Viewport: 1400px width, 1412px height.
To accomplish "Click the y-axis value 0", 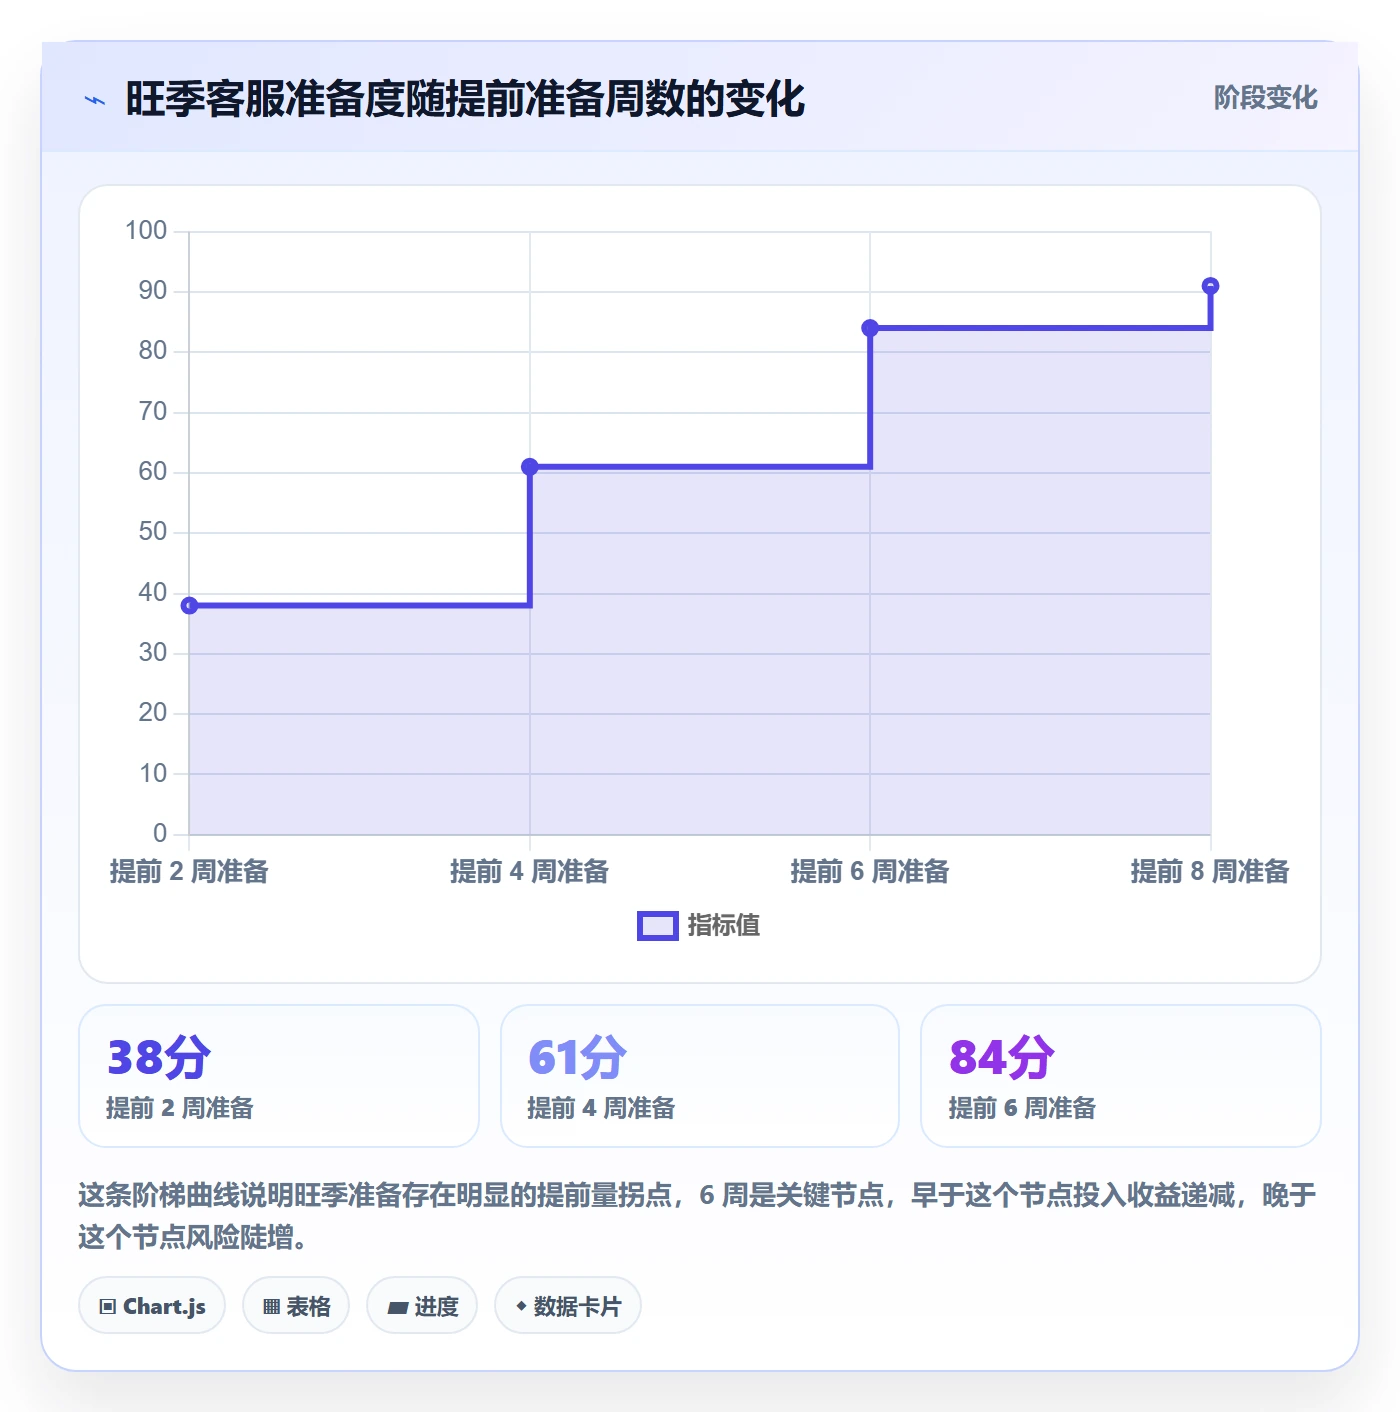I will 160,833.
